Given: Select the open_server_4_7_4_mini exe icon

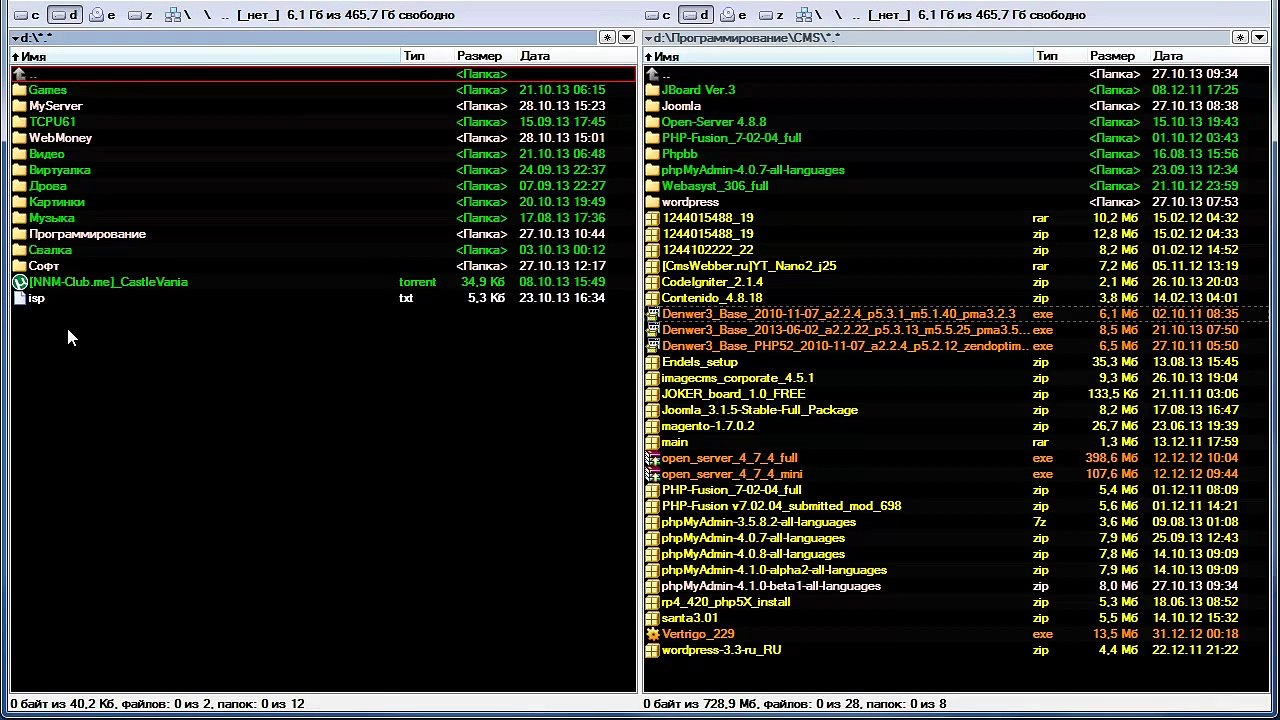Looking at the screenshot, I should click(653, 474).
